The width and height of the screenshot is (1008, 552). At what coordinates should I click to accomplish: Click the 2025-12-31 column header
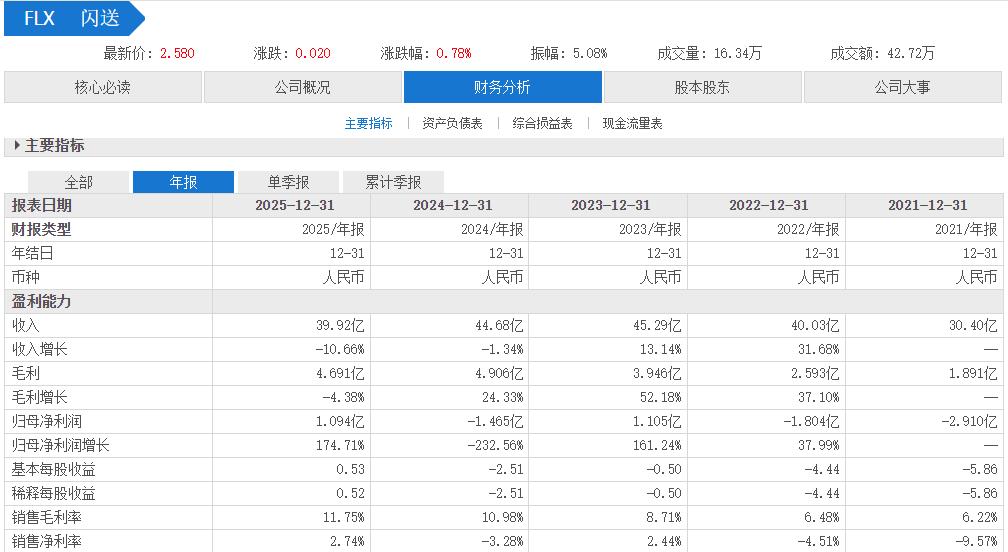coord(295,205)
